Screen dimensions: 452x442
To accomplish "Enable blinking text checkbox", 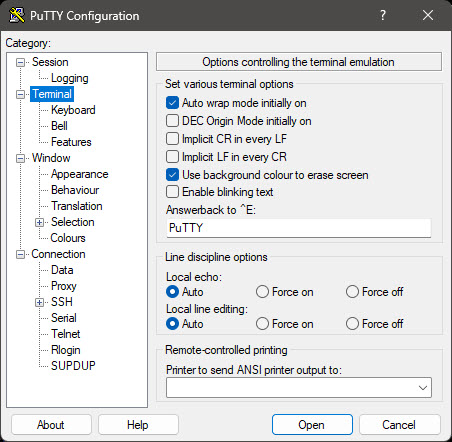I will [x=172, y=192].
